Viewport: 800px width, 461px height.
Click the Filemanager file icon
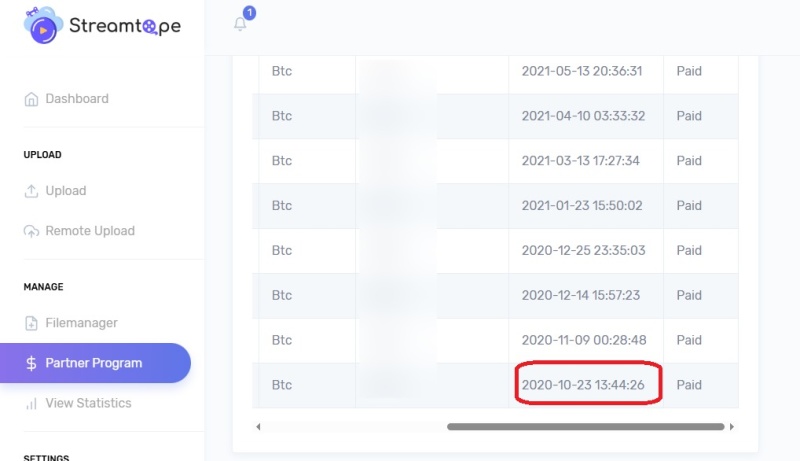point(31,323)
